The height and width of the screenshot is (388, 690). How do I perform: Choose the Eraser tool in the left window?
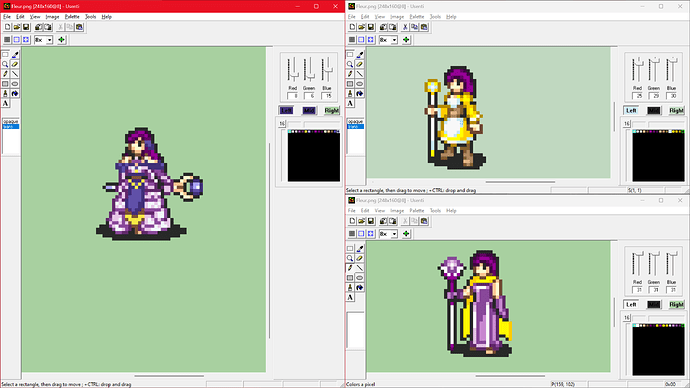pyautogui.click(x=15, y=64)
